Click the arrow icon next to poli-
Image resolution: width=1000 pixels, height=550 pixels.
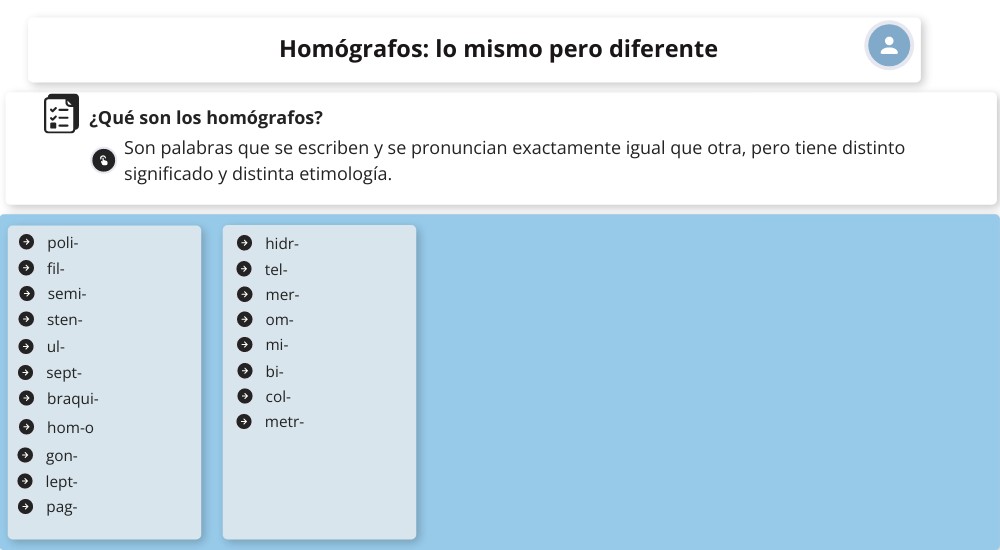(x=27, y=242)
